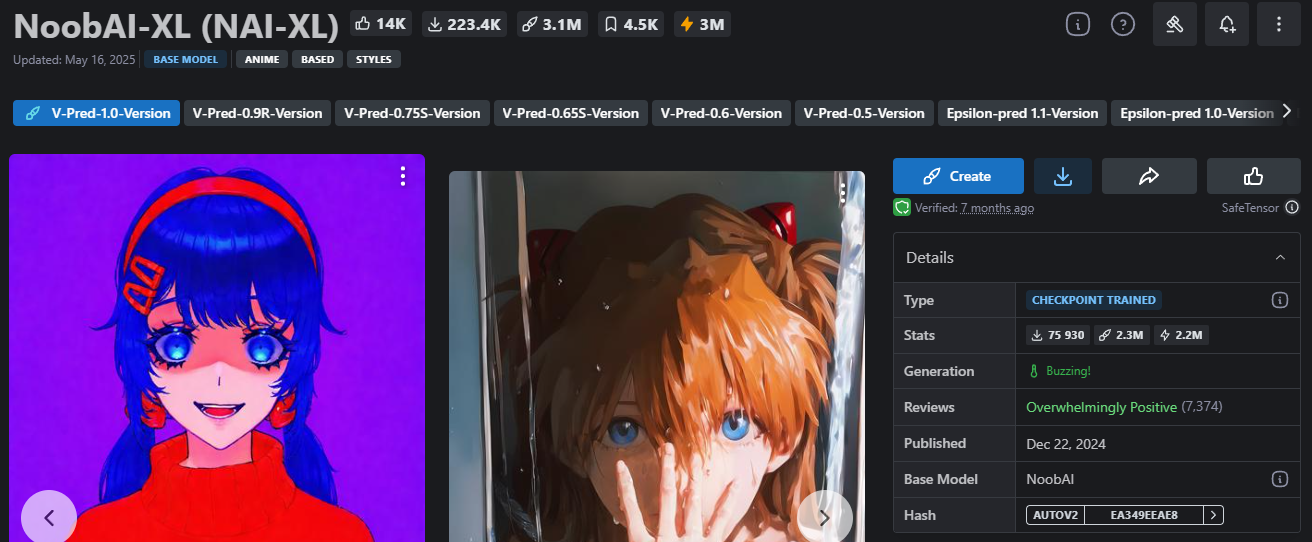
Task: Open the model info circle icon at top
Action: pyautogui.click(x=1077, y=25)
